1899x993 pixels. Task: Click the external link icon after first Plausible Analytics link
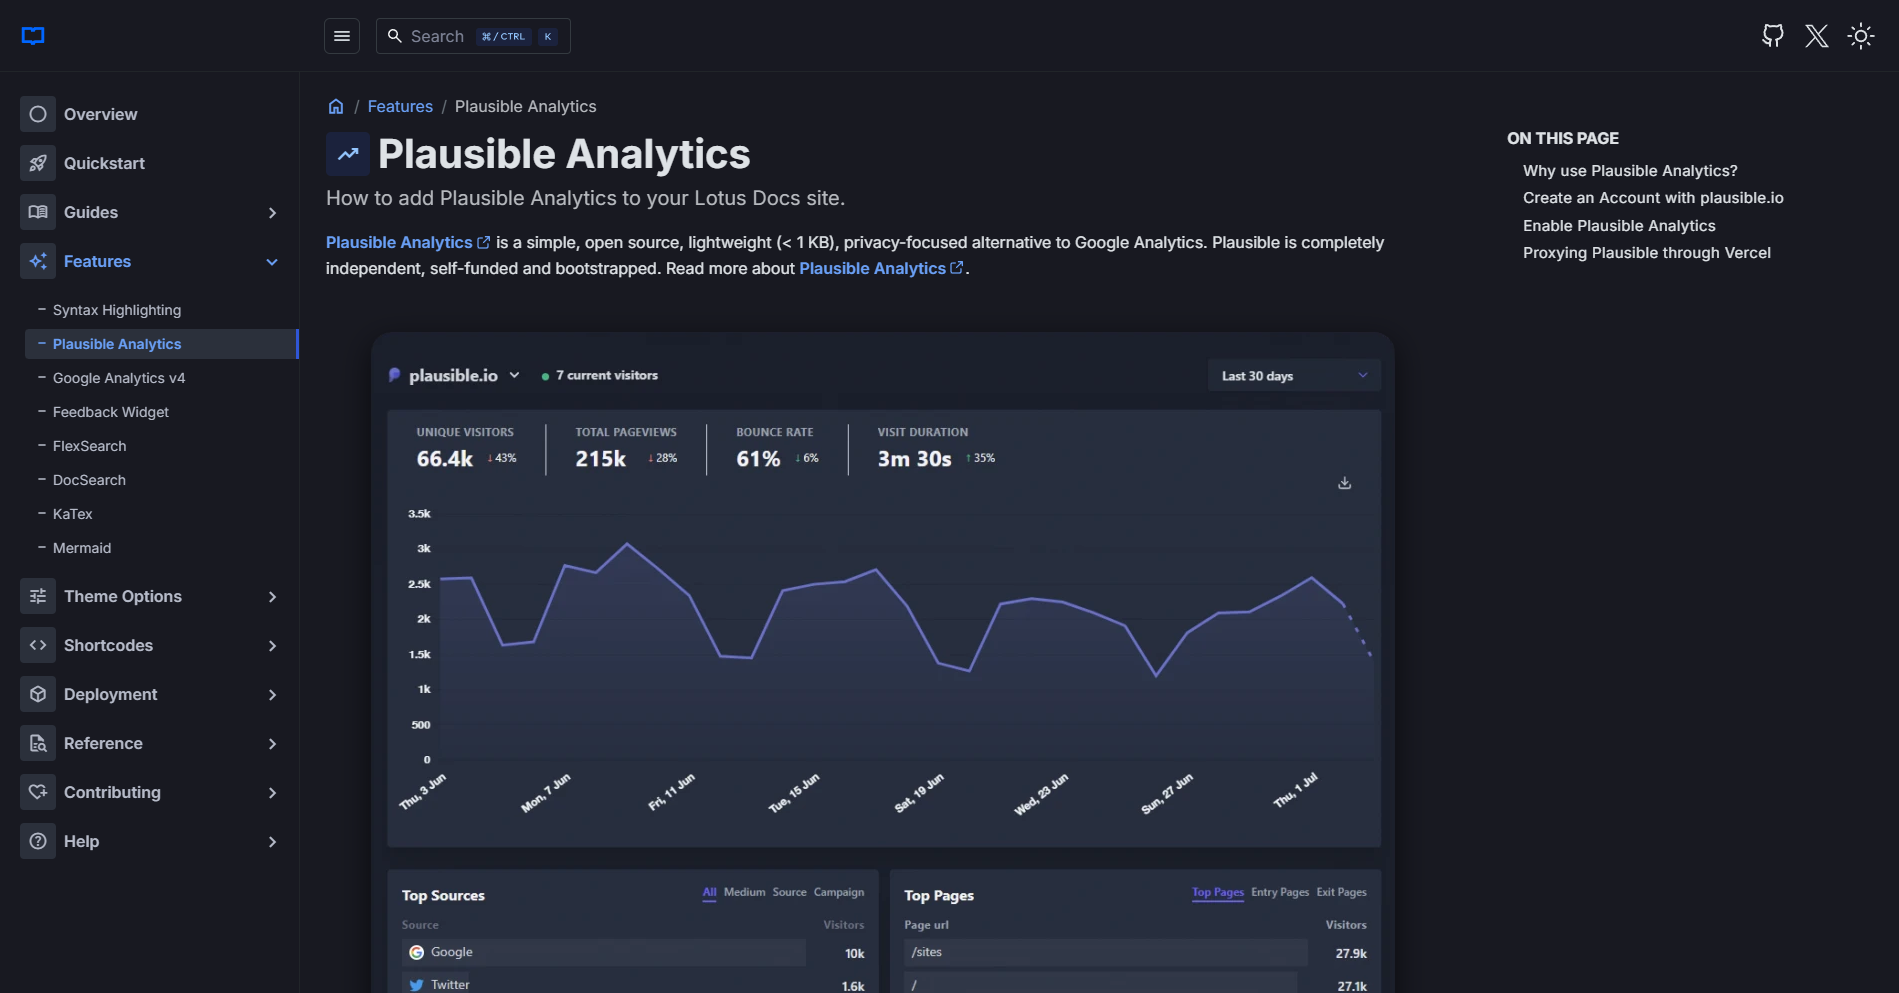(x=484, y=242)
